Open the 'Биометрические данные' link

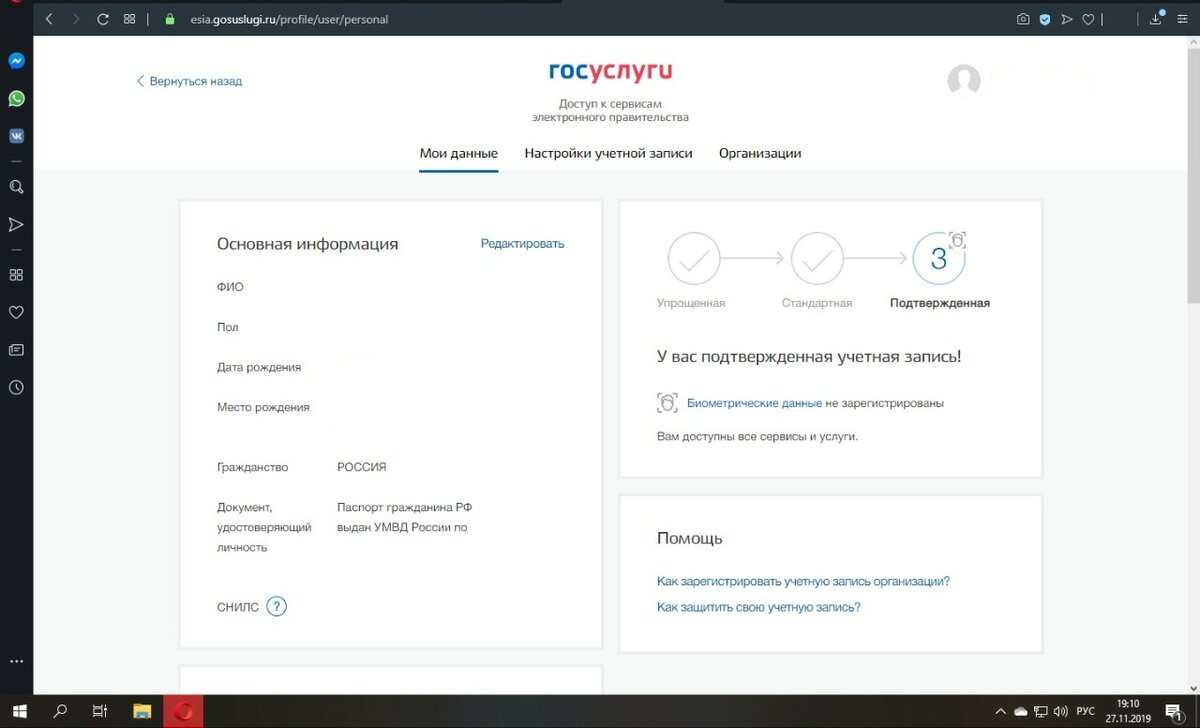(755, 403)
